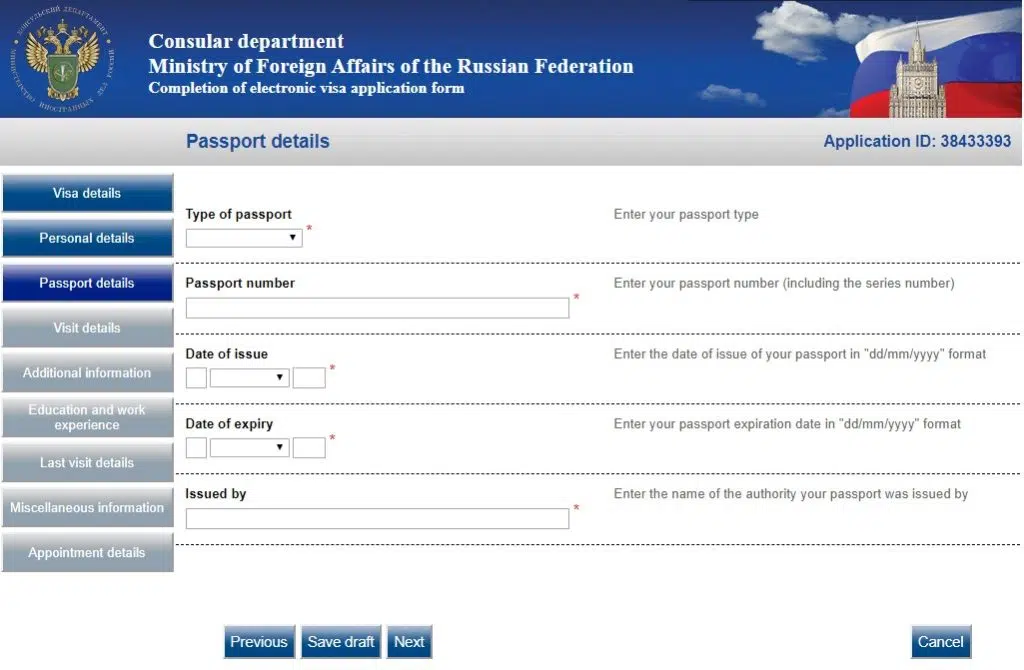Click the Foreign Ministry building image
Image resolution: width=1024 pixels, height=670 pixels.
(x=917, y=75)
